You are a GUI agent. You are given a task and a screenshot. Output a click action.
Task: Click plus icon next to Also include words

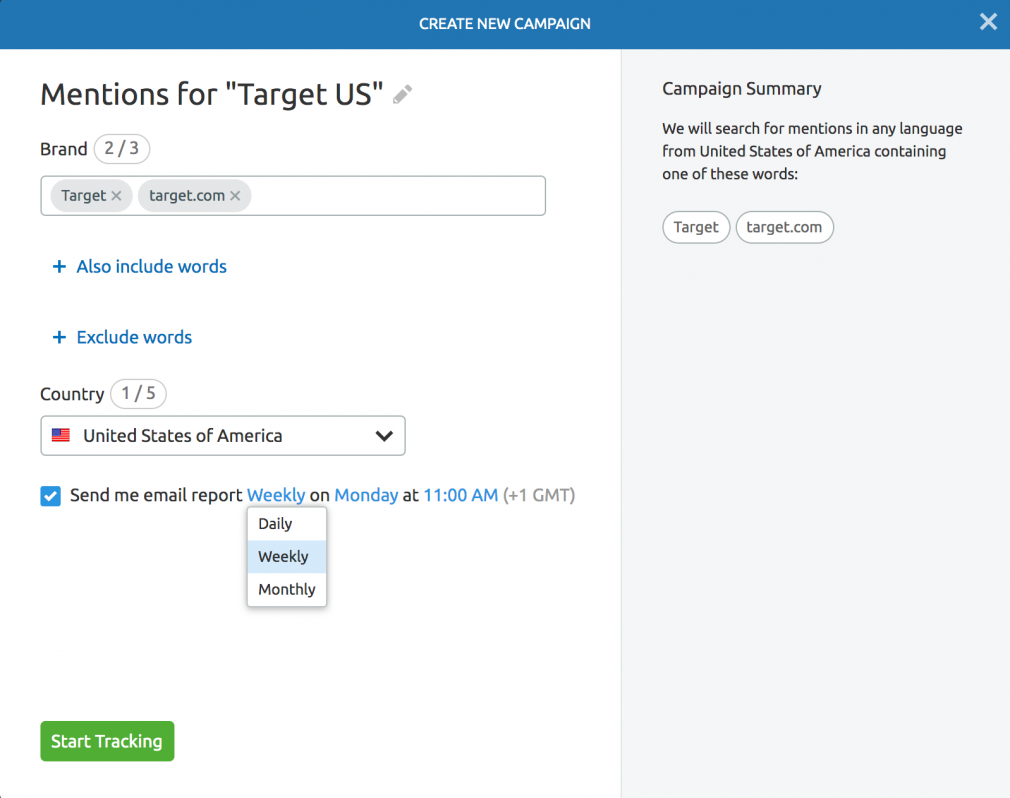click(59, 267)
